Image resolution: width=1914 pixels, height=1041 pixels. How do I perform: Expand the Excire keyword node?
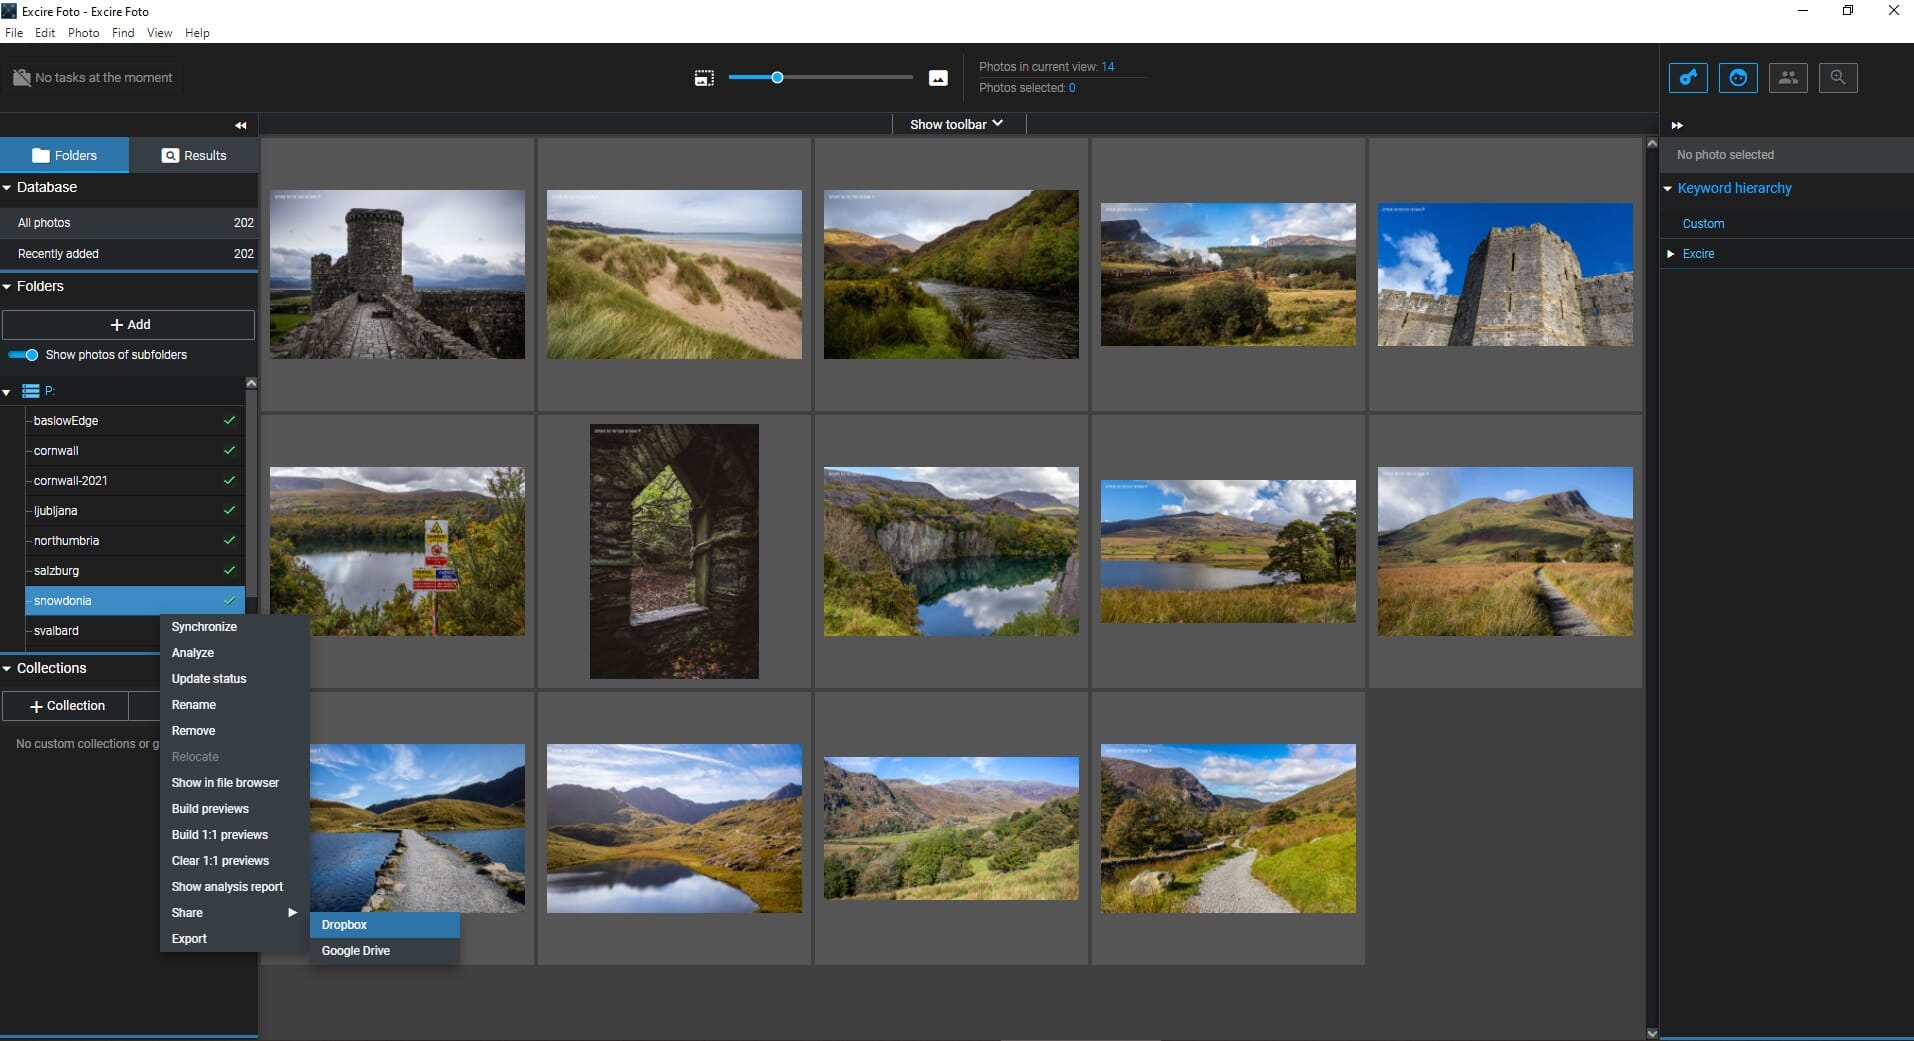1670,254
